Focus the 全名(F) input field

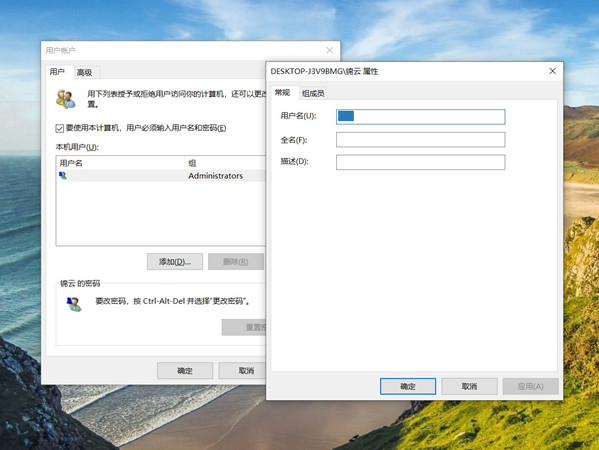[x=421, y=140]
